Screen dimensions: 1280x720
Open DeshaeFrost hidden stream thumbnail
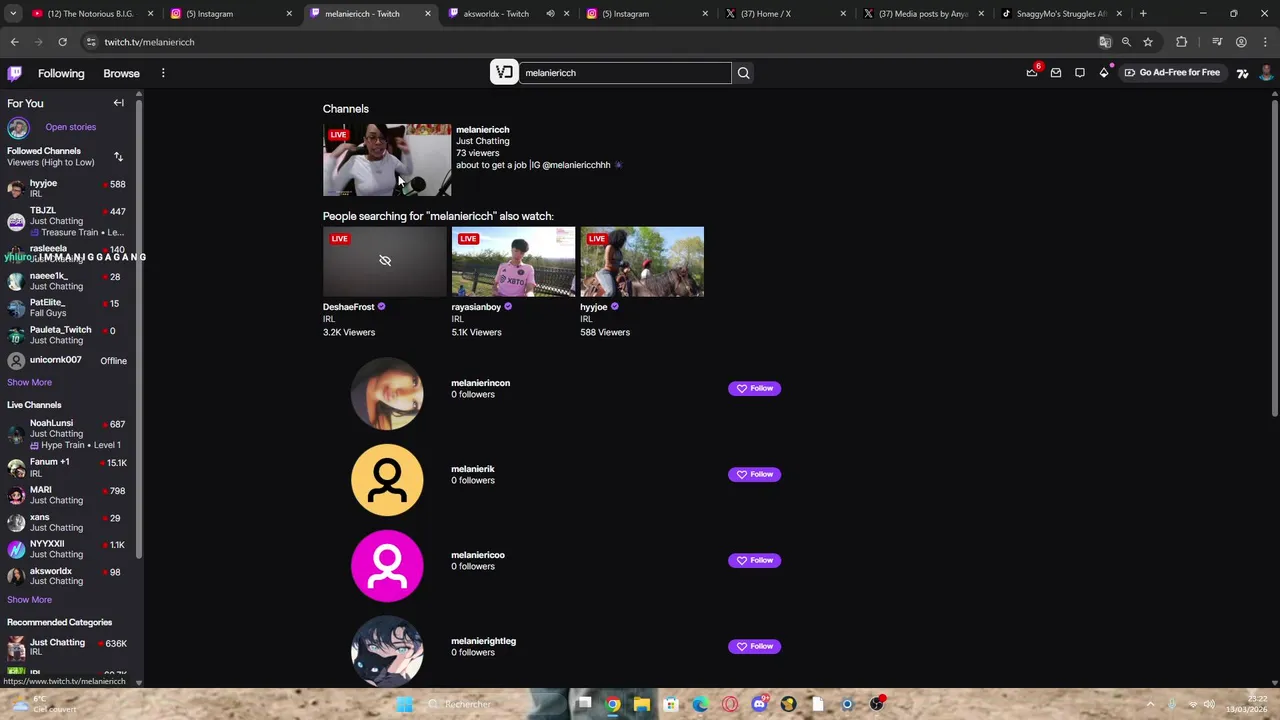coord(384,262)
